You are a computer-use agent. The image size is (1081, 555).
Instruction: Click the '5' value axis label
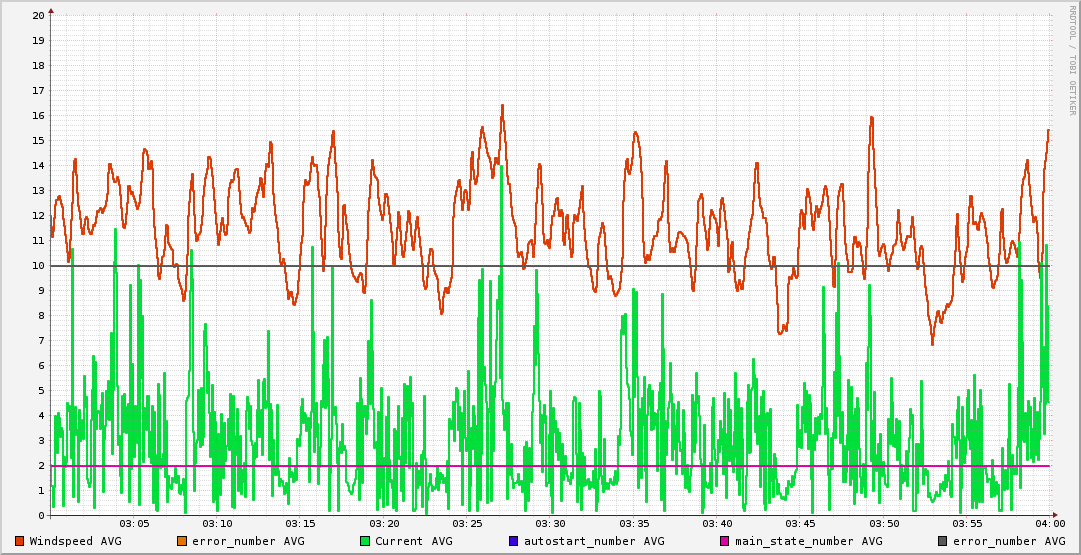pos(41,390)
